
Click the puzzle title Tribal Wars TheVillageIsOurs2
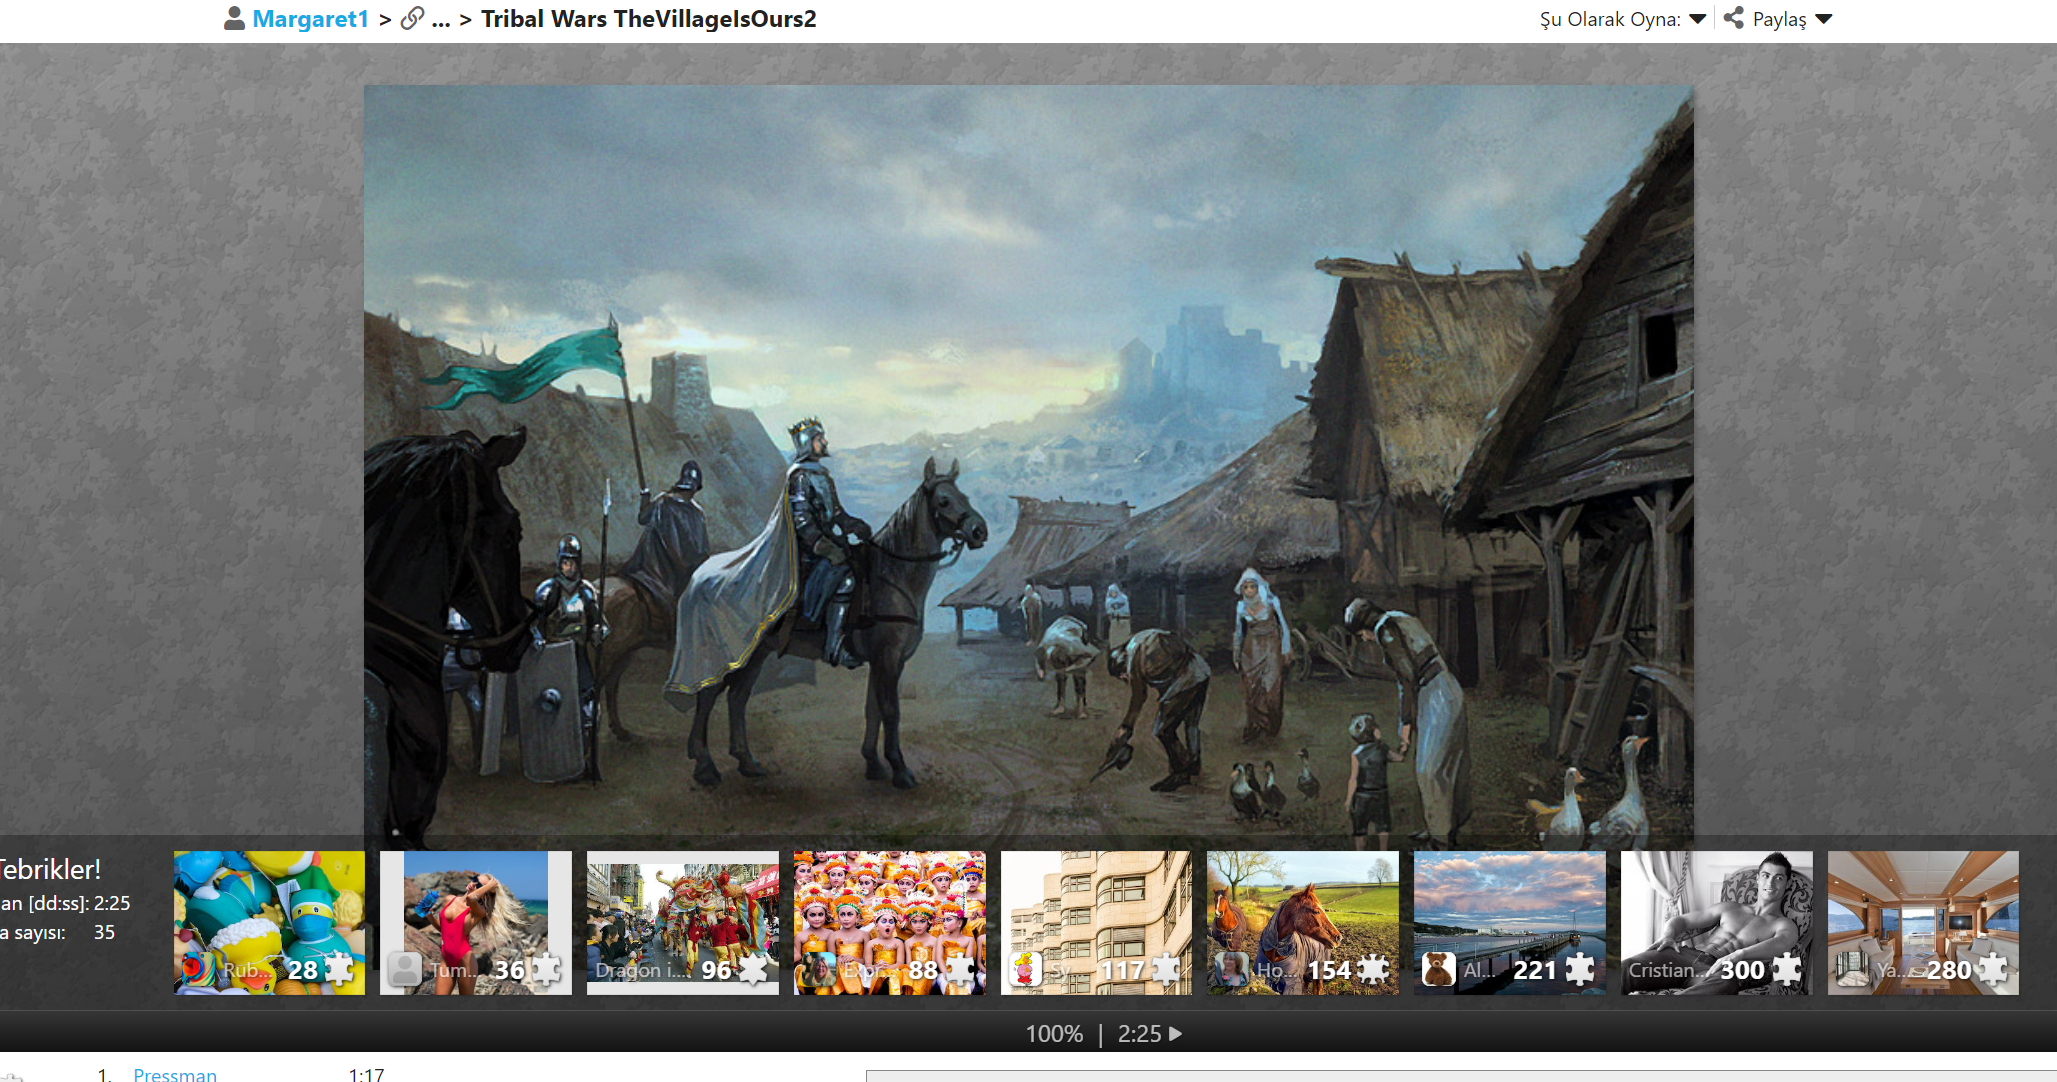pyautogui.click(x=649, y=19)
